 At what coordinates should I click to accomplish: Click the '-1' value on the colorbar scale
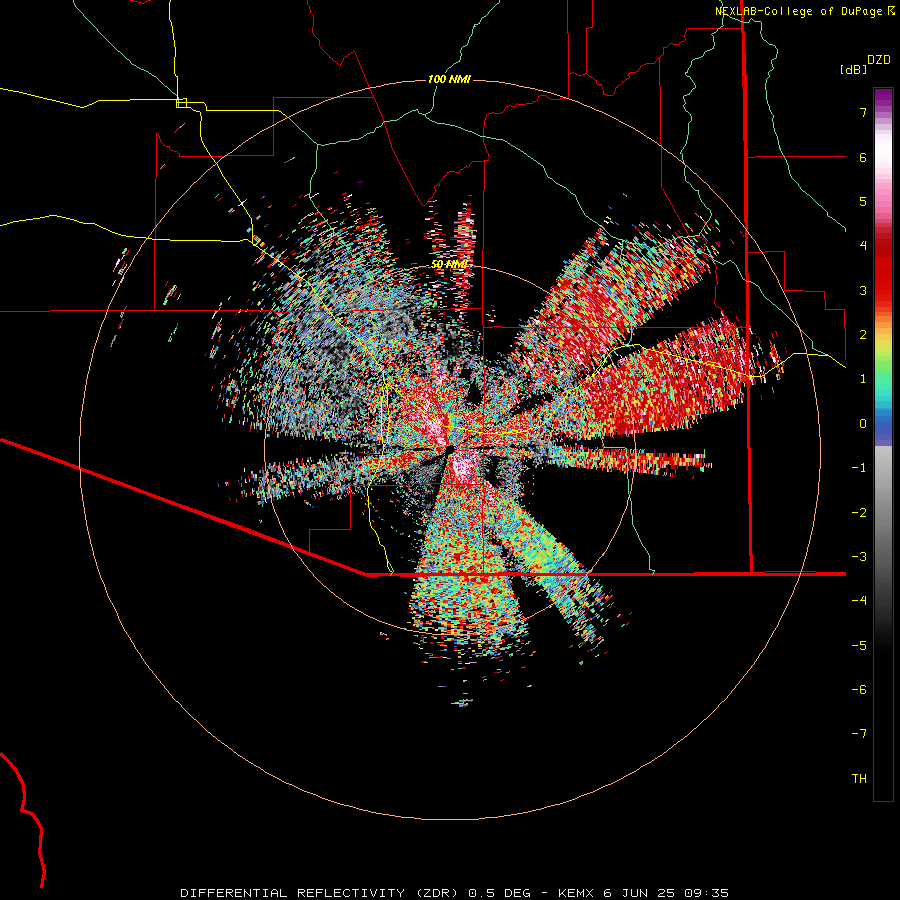(859, 468)
